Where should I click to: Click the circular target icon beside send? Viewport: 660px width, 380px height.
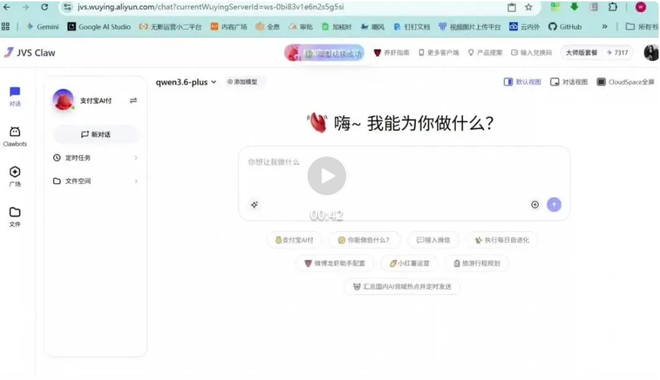coord(535,205)
